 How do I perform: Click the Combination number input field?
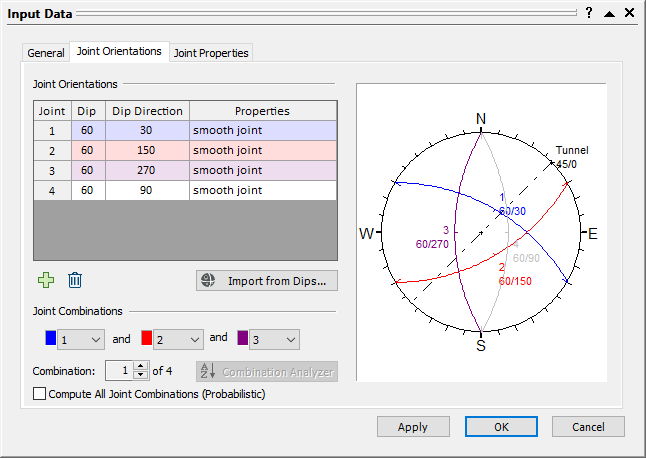[120, 371]
